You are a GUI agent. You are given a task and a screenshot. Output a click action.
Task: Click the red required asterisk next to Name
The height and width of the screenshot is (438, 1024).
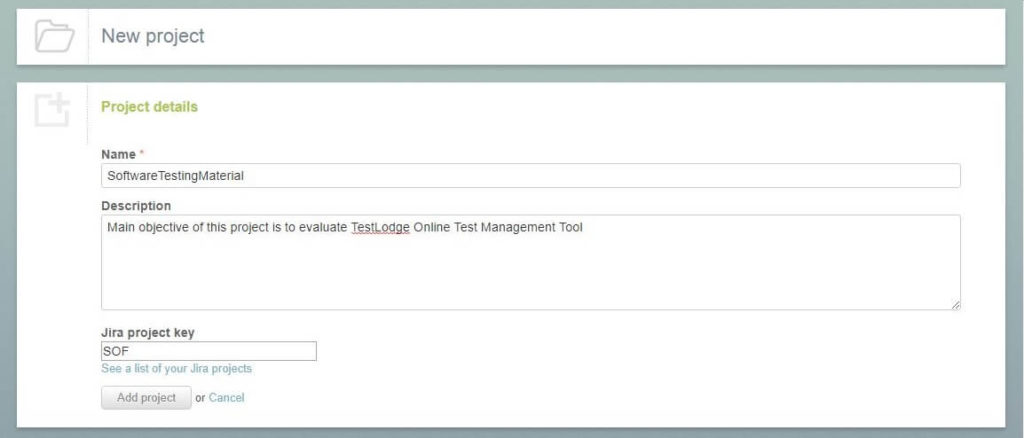[142, 154]
